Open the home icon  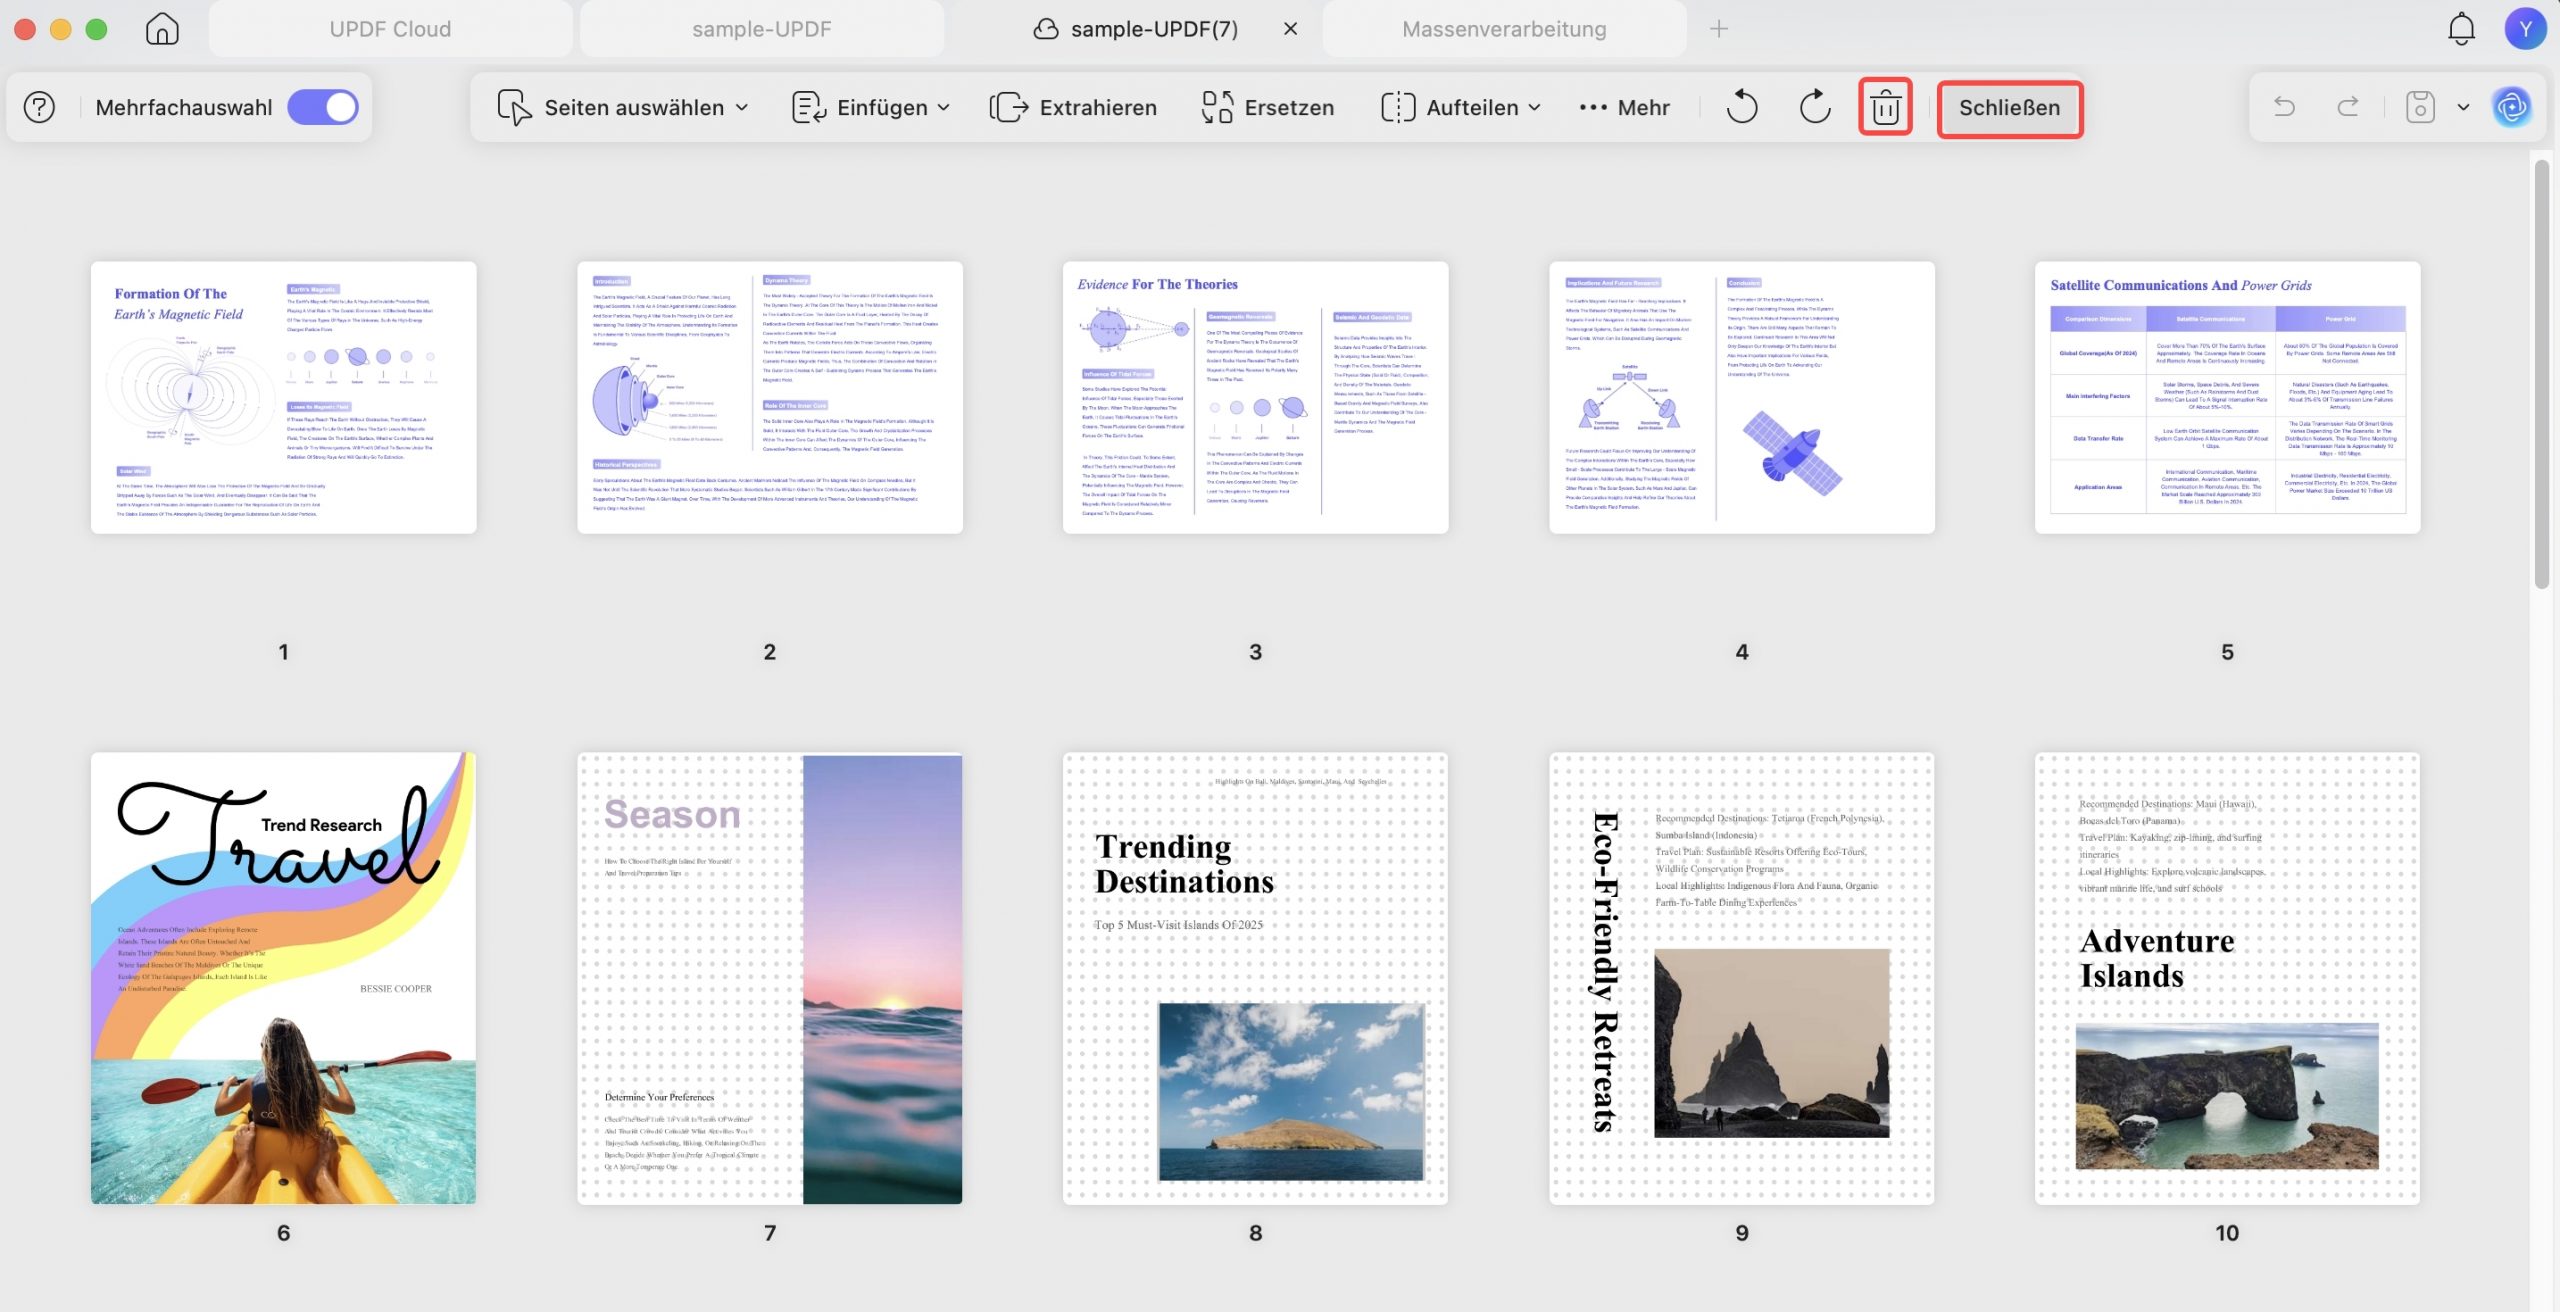162,29
